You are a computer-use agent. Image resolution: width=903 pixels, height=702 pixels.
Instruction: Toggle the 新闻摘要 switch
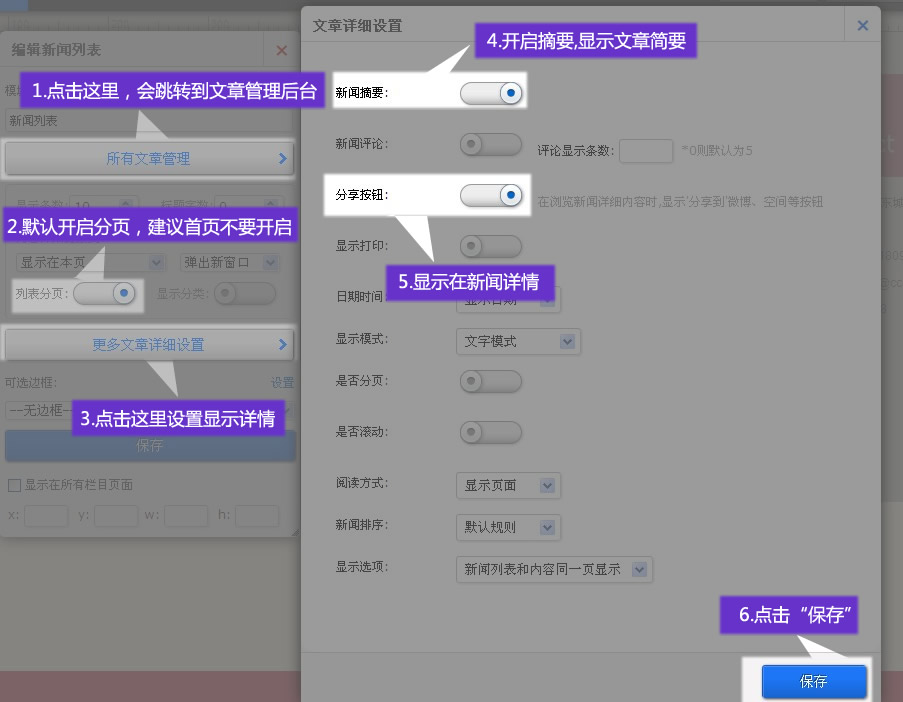click(x=491, y=93)
